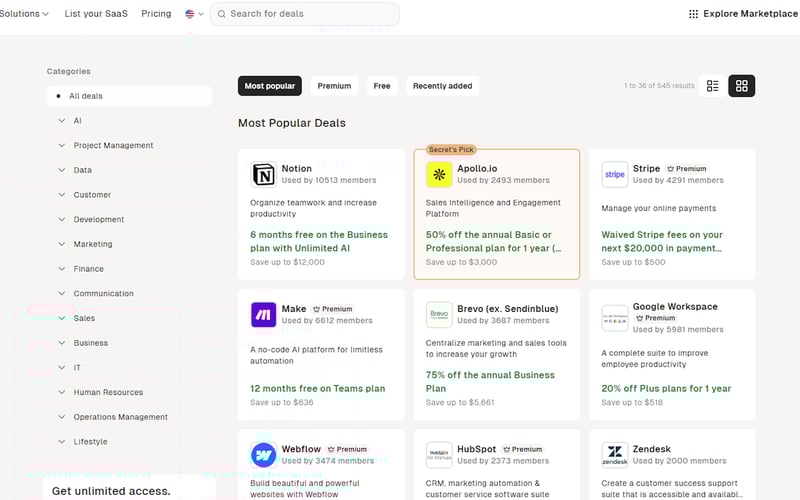800x500 pixels.
Task: Open the Zendesk deal title
Action: 652,449
